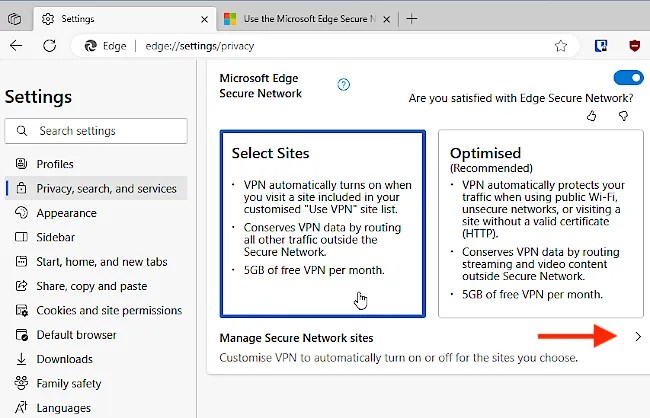Click the Privacy lock icon in sidebar
Image resolution: width=650 pixels, height=418 pixels.
coord(21,188)
